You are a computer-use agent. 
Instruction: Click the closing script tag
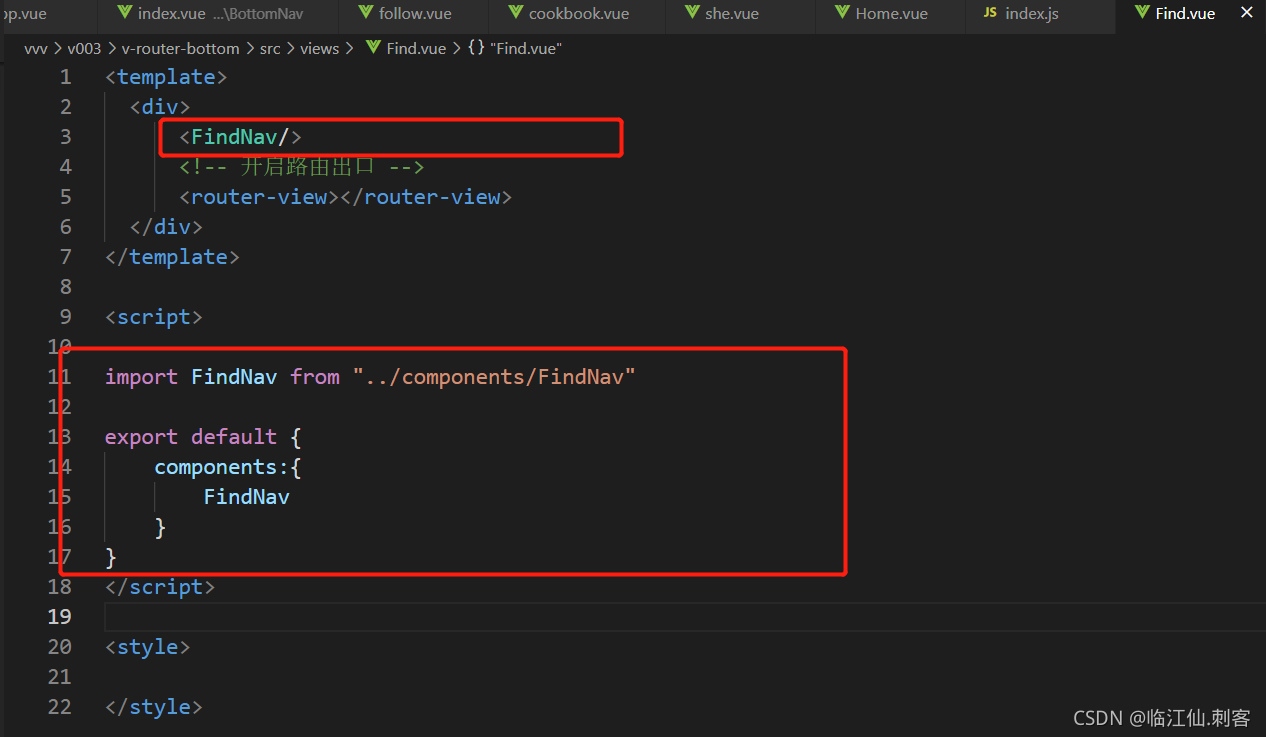point(160,587)
